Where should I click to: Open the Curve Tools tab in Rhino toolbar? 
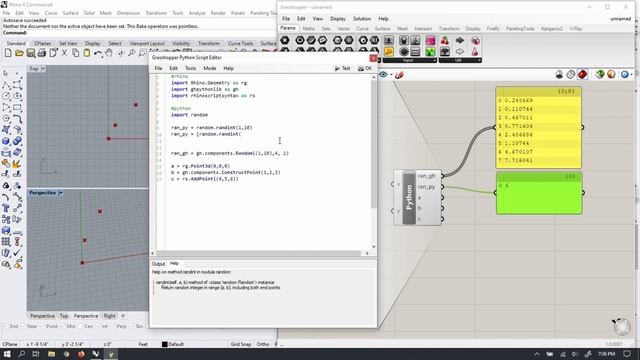point(240,43)
